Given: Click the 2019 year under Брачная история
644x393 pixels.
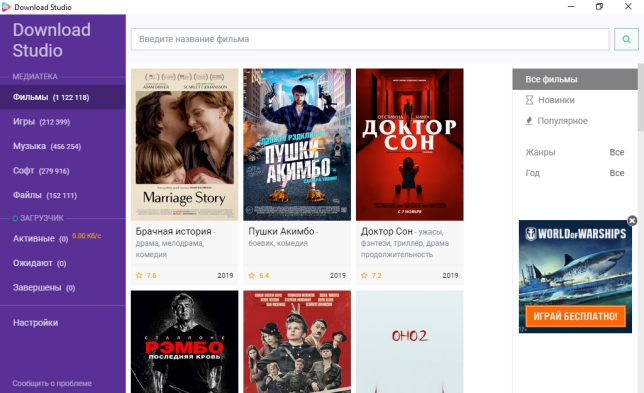Looking at the screenshot, I should pyautogui.click(x=225, y=276).
